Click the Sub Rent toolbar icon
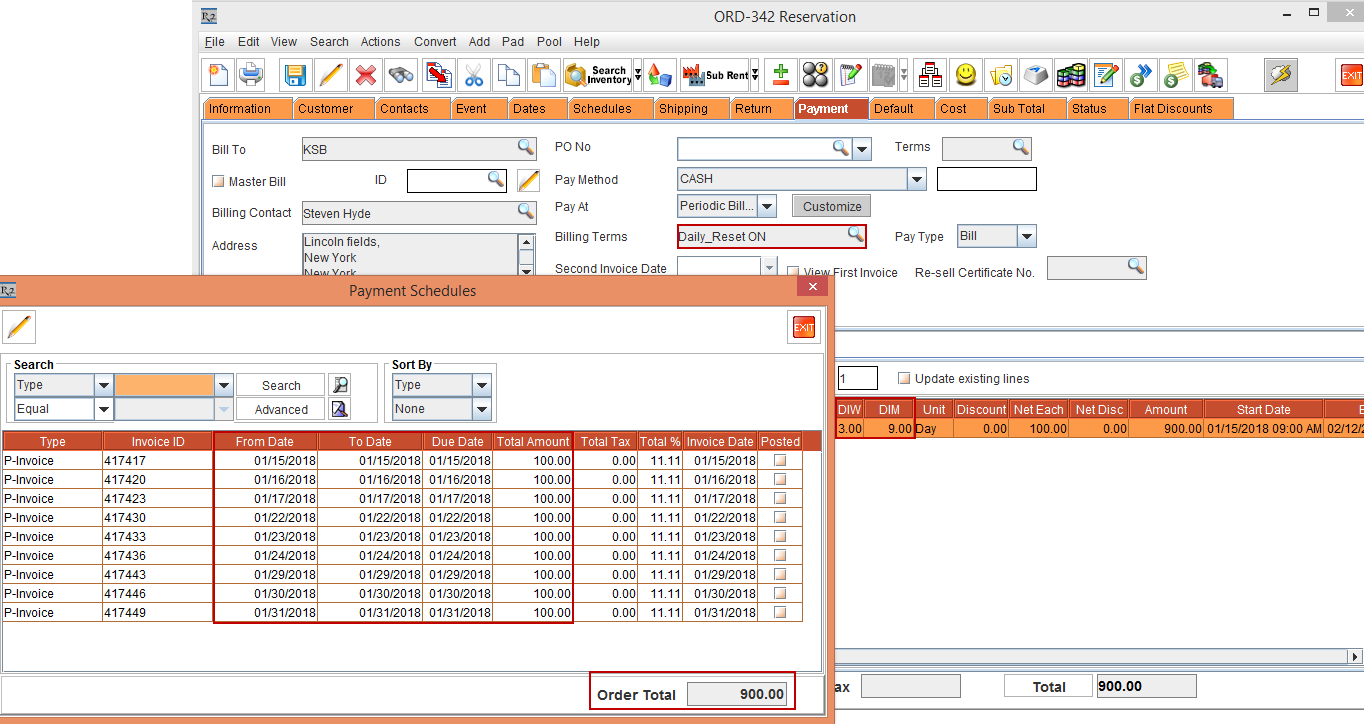The width and height of the screenshot is (1364, 724). 714,75
